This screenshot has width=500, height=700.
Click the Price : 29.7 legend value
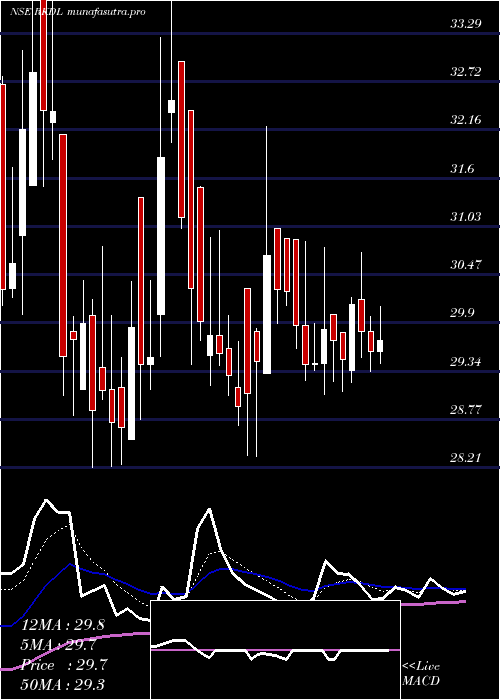pyautogui.click(x=64, y=665)
